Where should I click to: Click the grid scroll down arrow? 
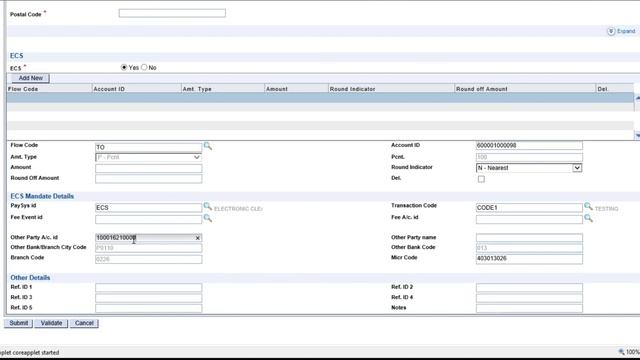(637, 135)
